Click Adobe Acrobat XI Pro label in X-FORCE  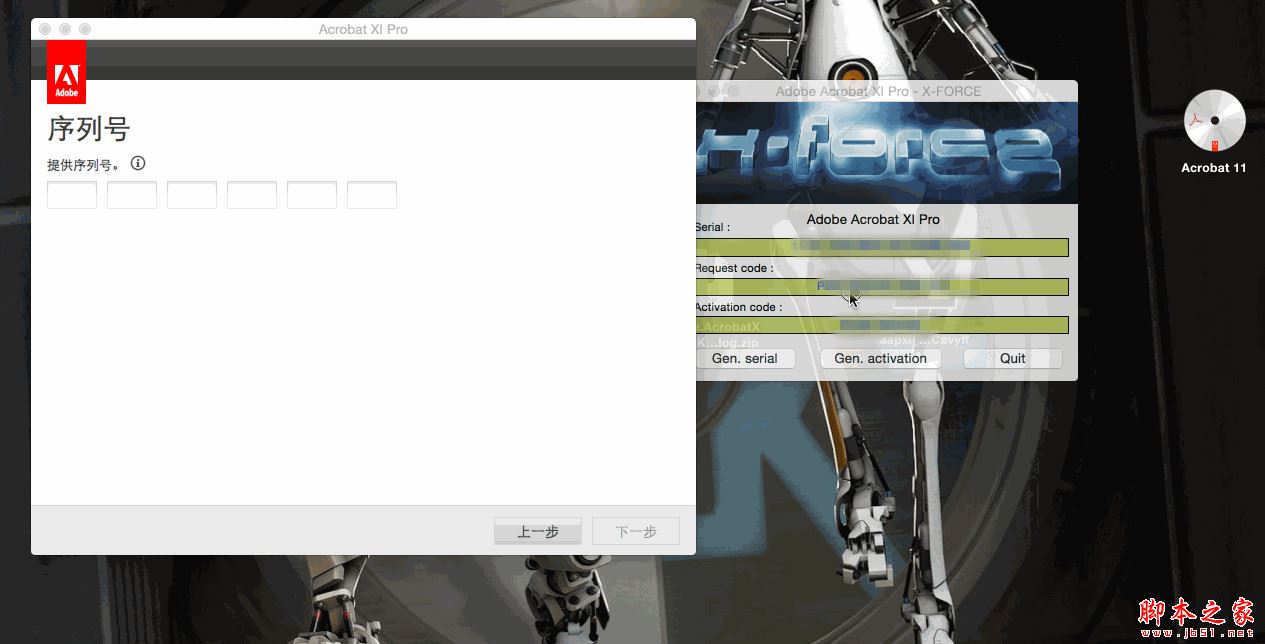873,219
